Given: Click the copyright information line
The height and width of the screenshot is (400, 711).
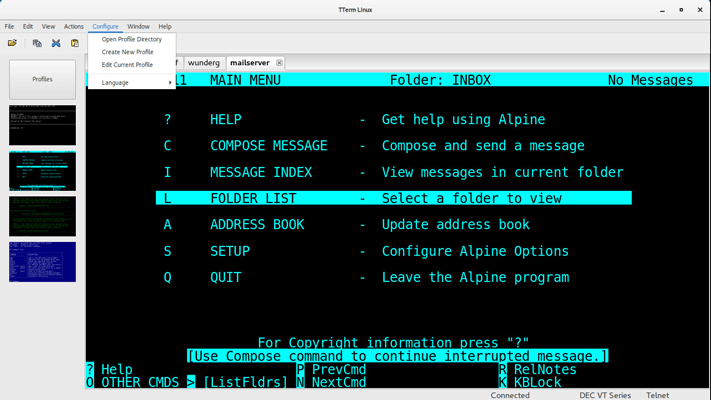Looking at the screenshot, I should click(393, 342).
